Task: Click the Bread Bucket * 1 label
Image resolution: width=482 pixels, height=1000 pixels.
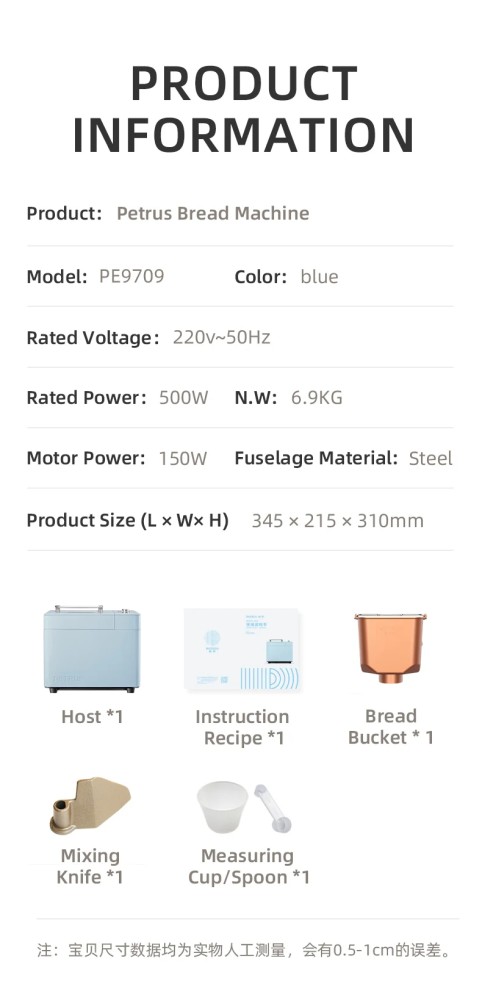Action: [390, 726]
